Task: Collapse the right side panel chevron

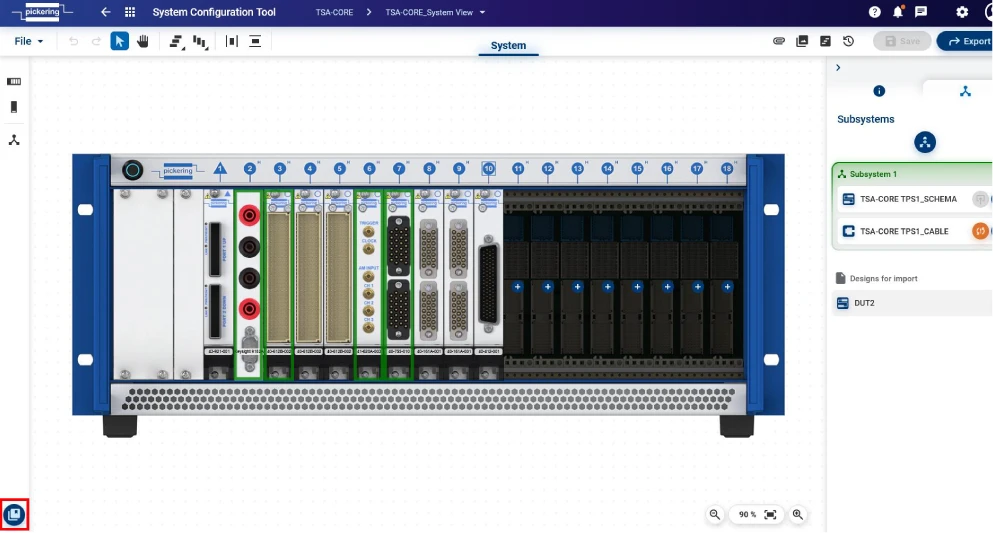Action: point(838,68)
